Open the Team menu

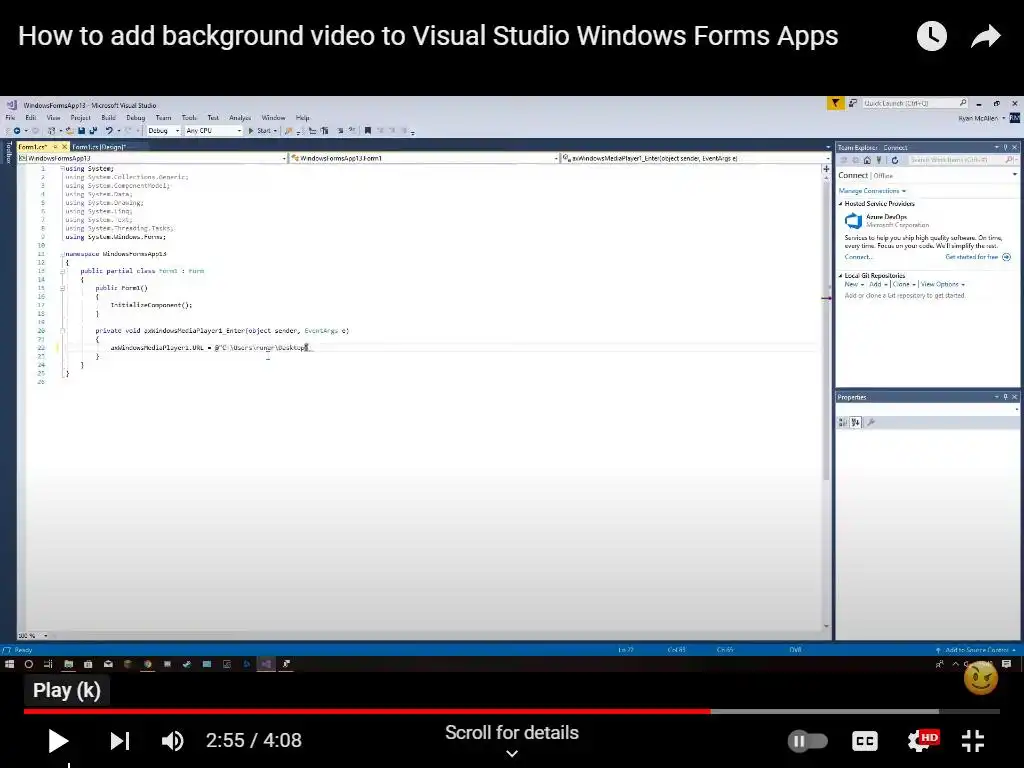(163, 118)
